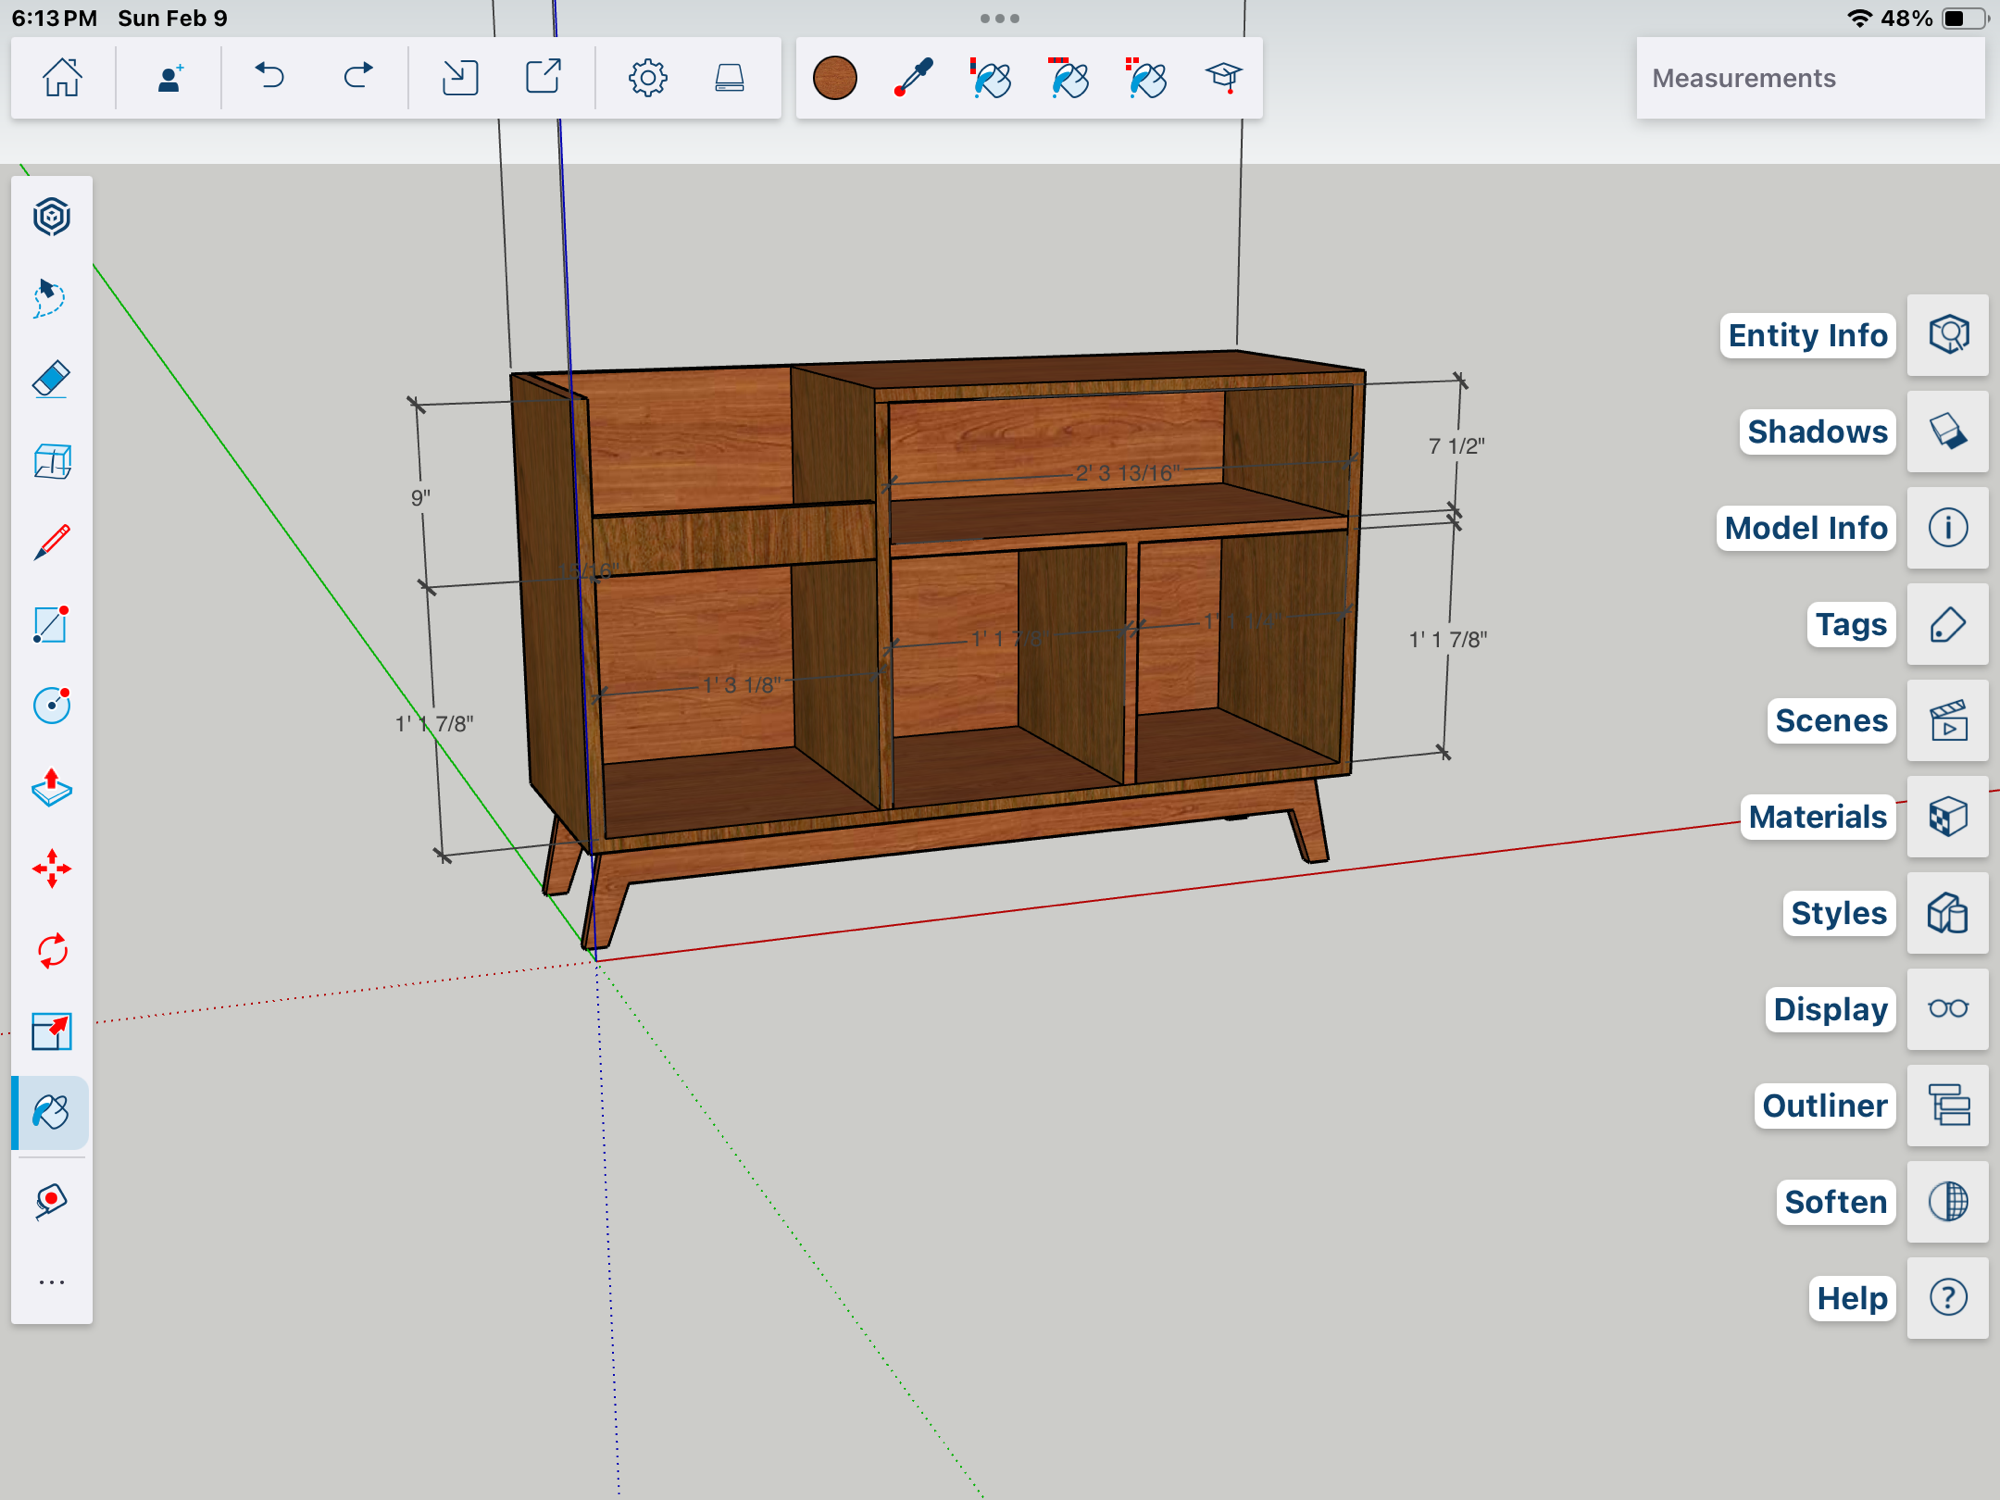Open the Materials panel

(x=1947, y=817)
